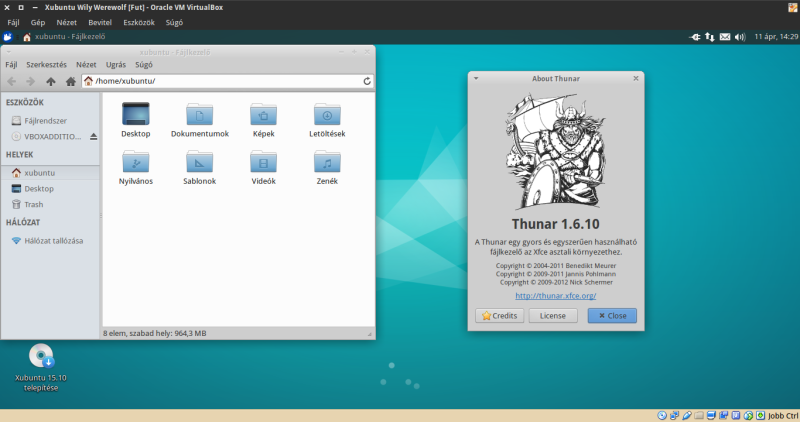Click the clock showing 11 ápr, 14:29
800x422 pixels.
[776, 37]
